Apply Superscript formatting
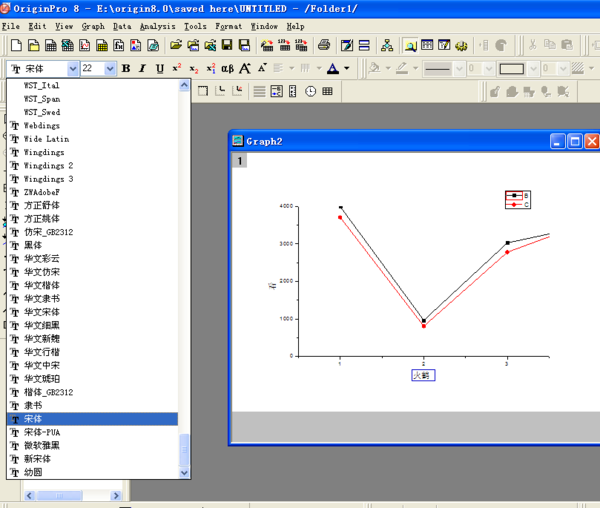Image resolution: width=600 pixels, height=508 pixels. point(177,68)
